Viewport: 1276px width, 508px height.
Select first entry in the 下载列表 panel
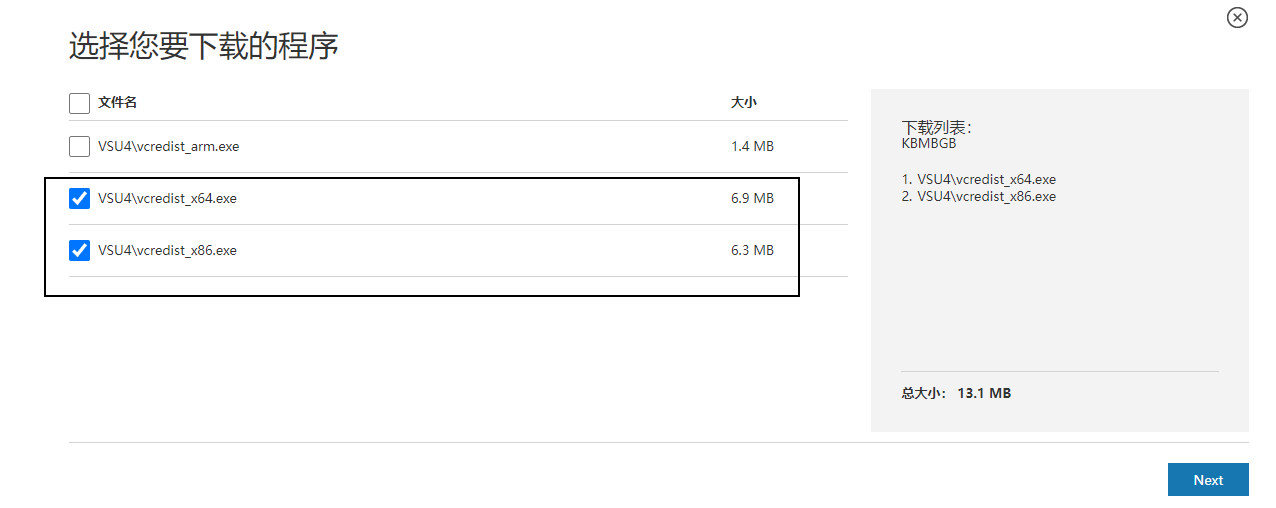(979, 180)
